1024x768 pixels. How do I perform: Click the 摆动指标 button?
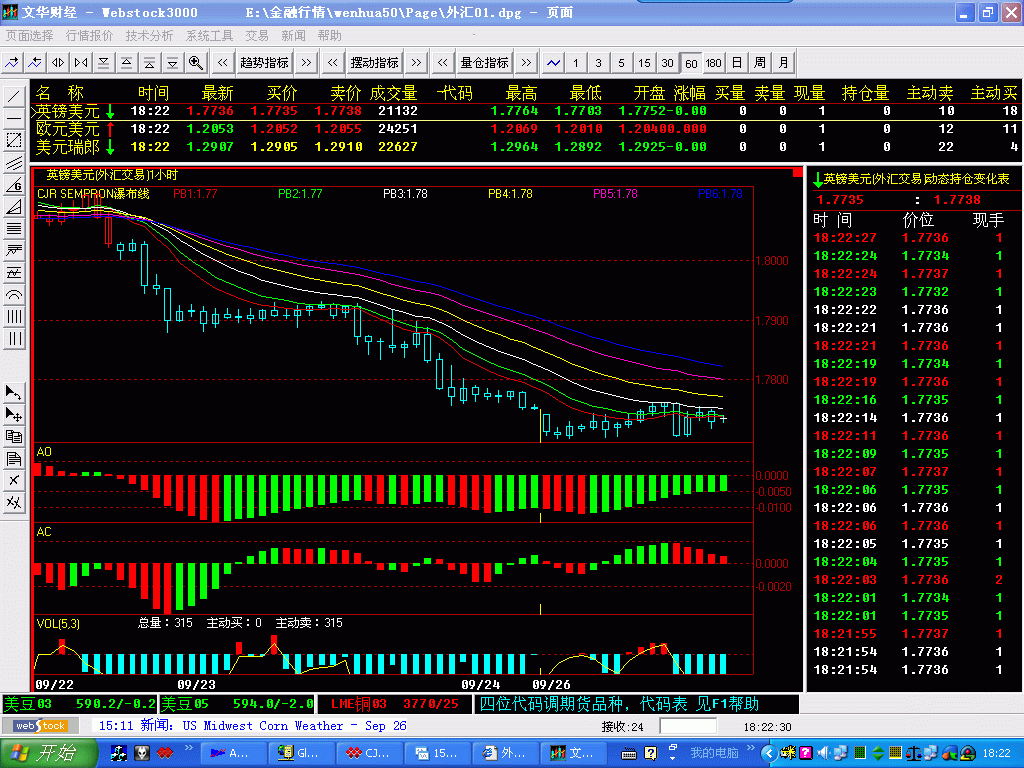(374, 63)
